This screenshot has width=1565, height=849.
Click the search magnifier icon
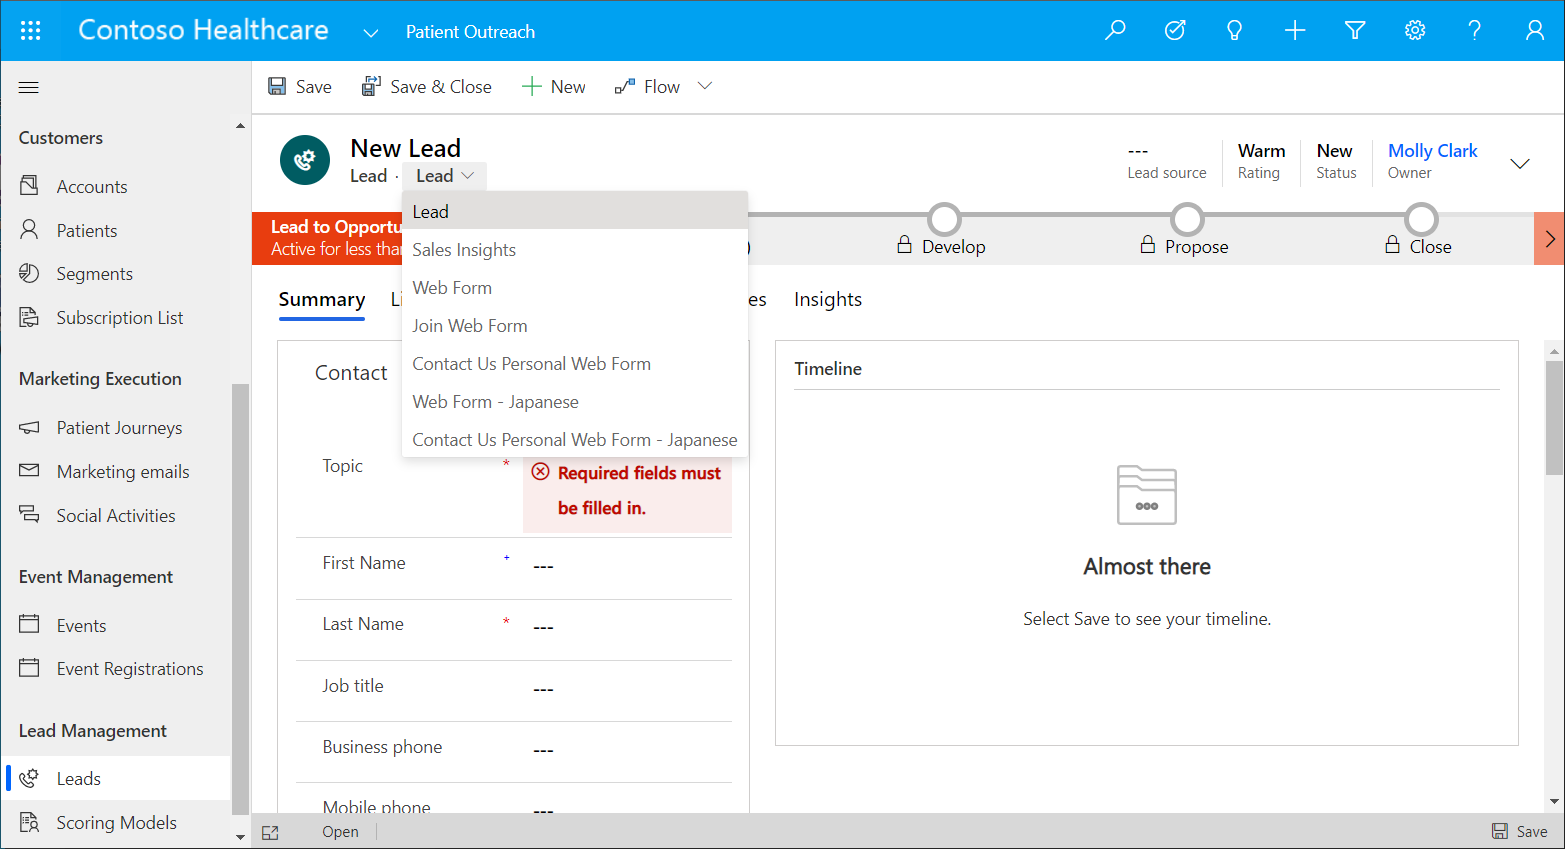pos(1115,31)
